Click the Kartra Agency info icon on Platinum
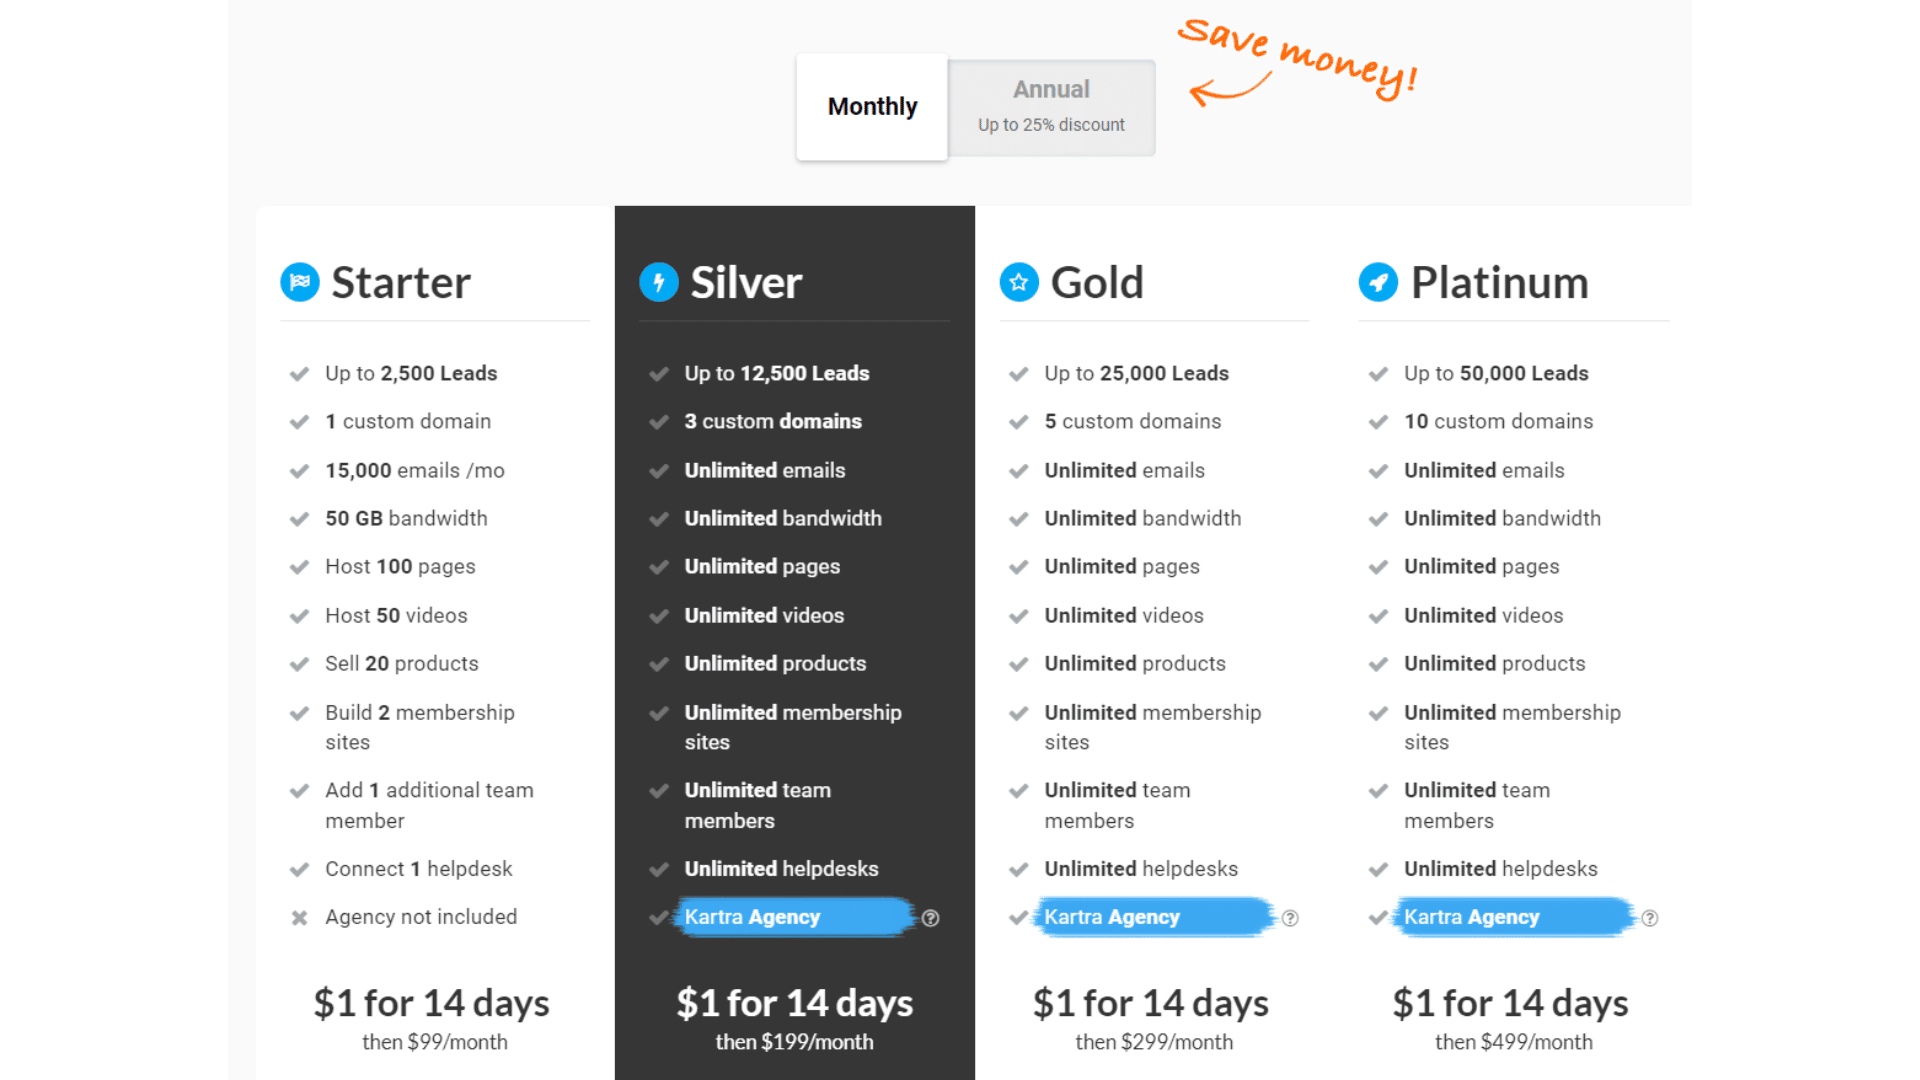This screenshot has height=1080, width=1920. point(1652,916)
